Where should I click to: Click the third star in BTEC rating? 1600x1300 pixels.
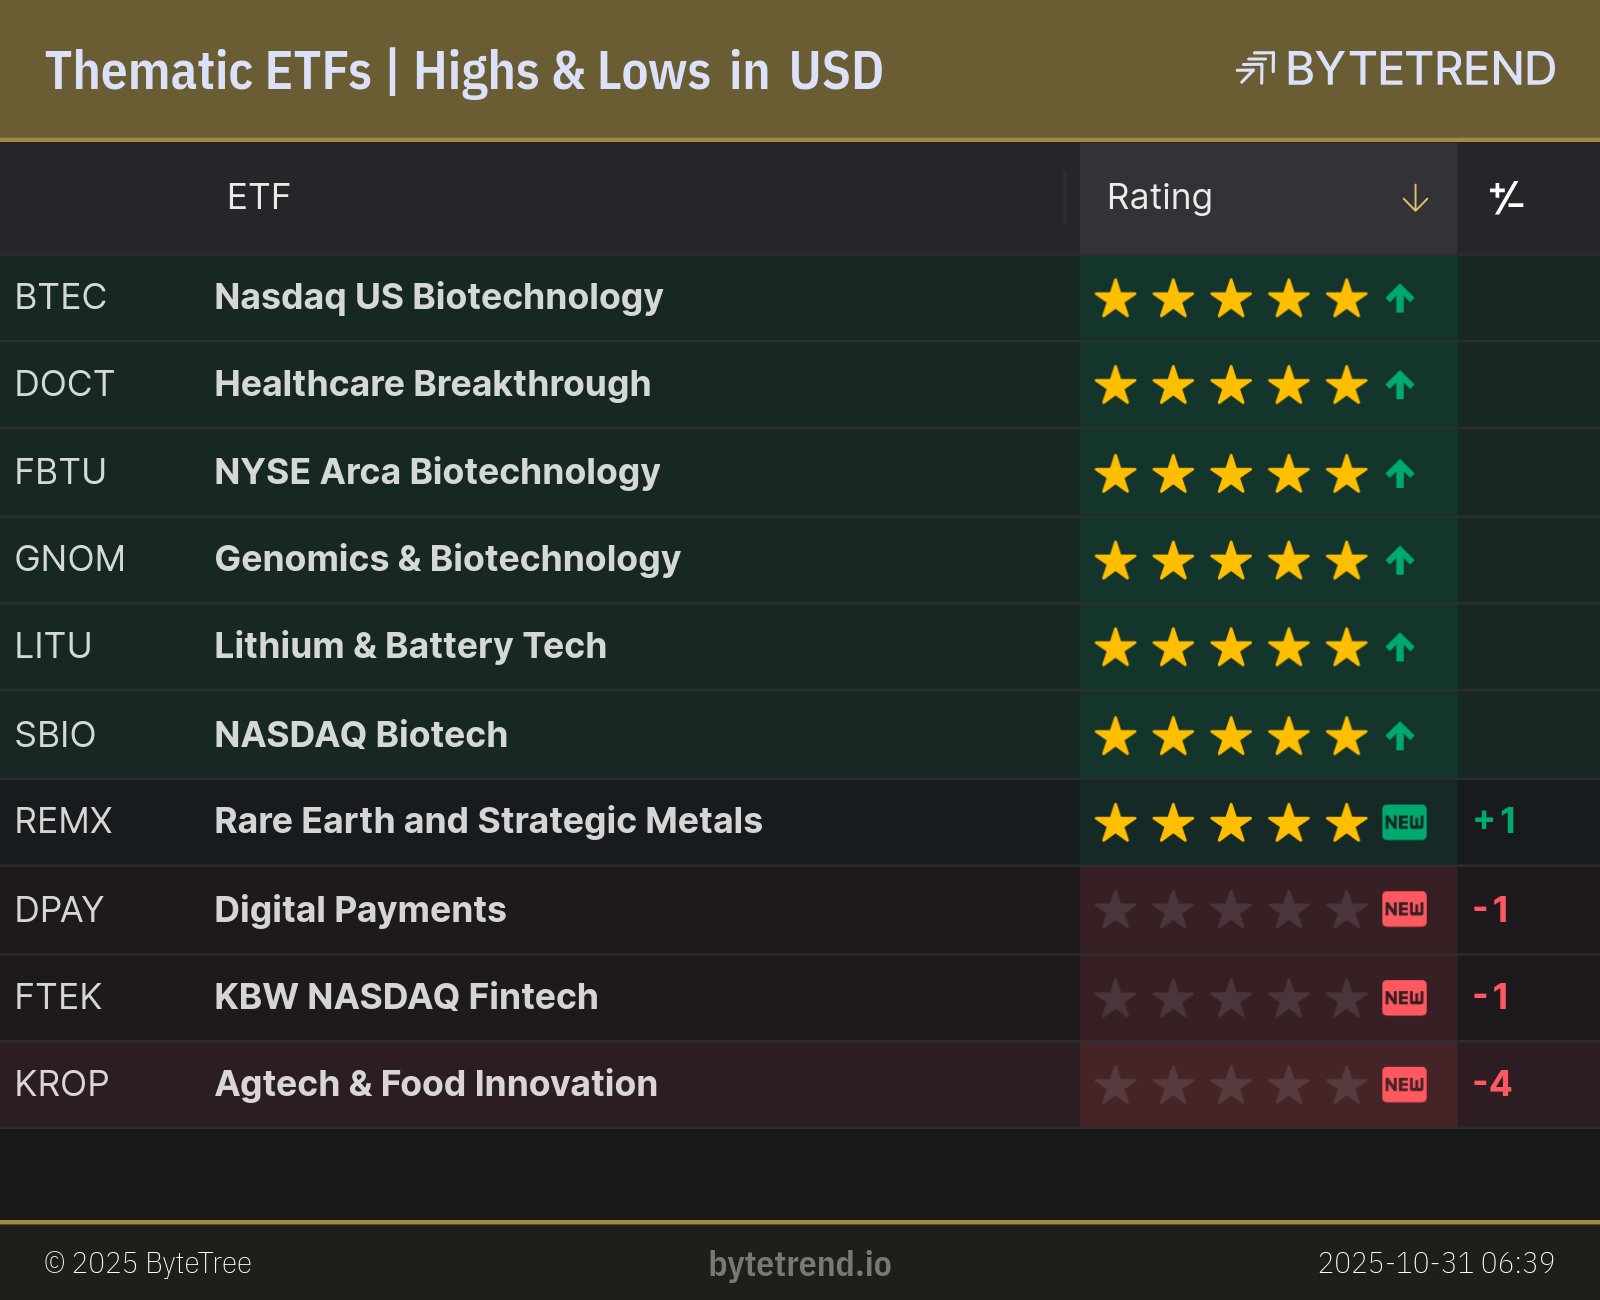point(1231,298)
